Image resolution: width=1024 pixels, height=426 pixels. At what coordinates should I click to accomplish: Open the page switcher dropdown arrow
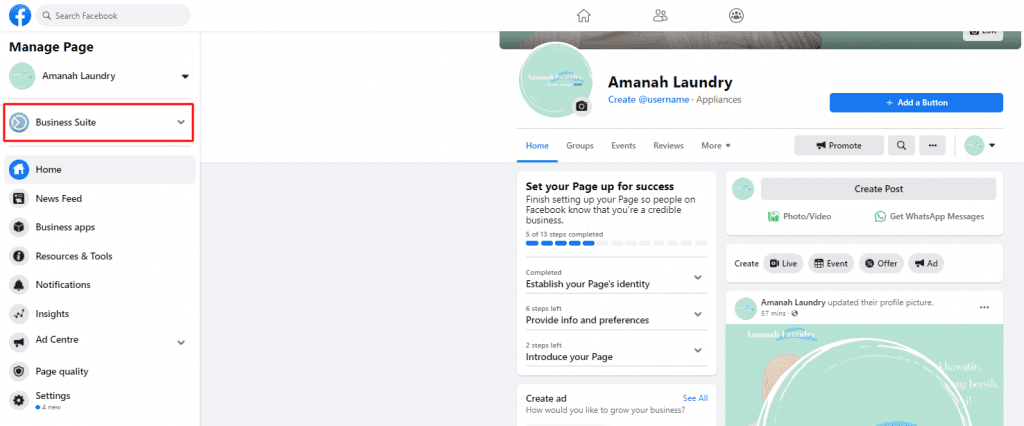pos(185,76)
